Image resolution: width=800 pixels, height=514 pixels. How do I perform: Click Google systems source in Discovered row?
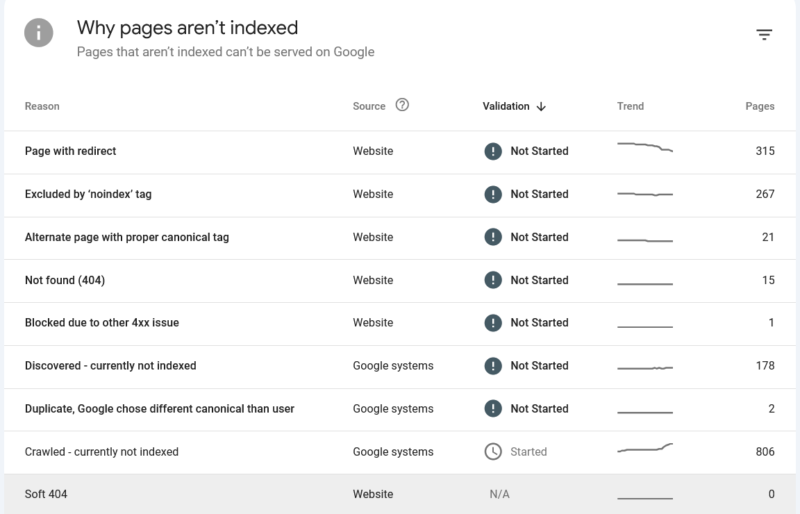(393, 366)
